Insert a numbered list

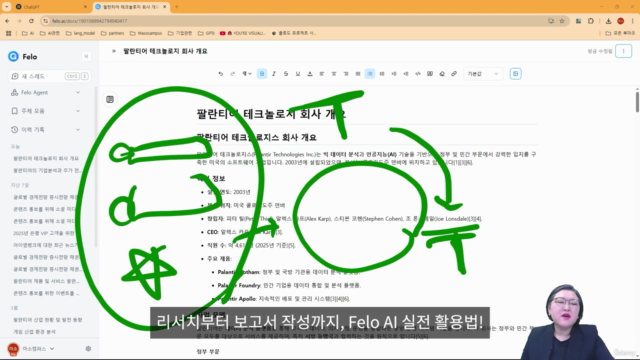click(382, 74)
